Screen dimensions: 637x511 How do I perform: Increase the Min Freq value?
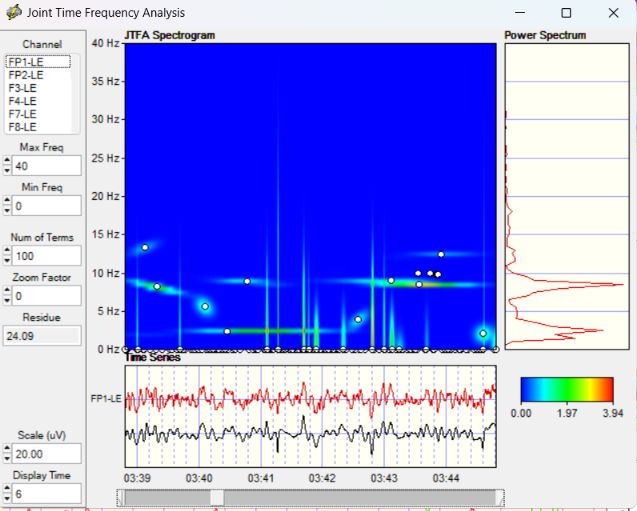pos(7,201)
